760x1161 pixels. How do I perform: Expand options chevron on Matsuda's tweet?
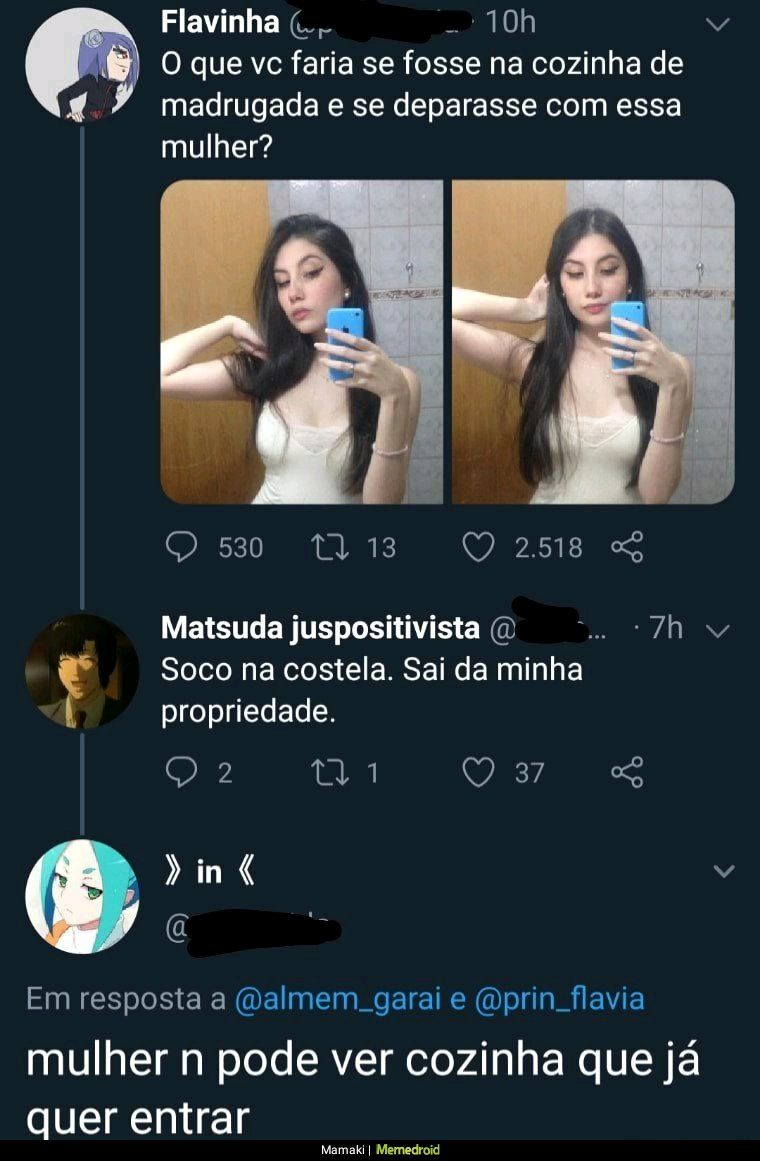(x=718, y=631)
